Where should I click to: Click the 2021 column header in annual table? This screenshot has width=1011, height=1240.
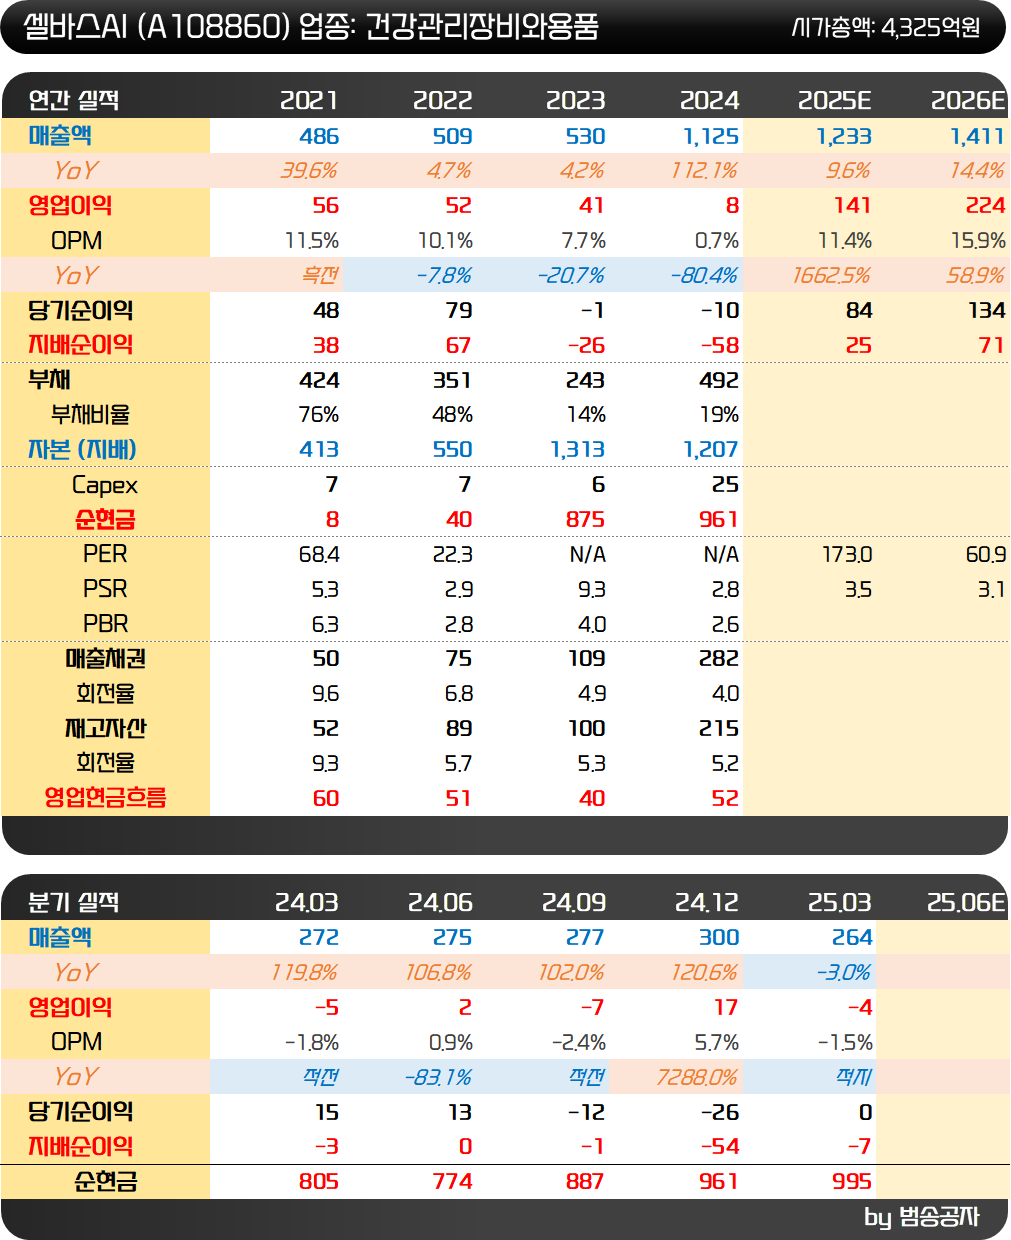coord(309,100)
